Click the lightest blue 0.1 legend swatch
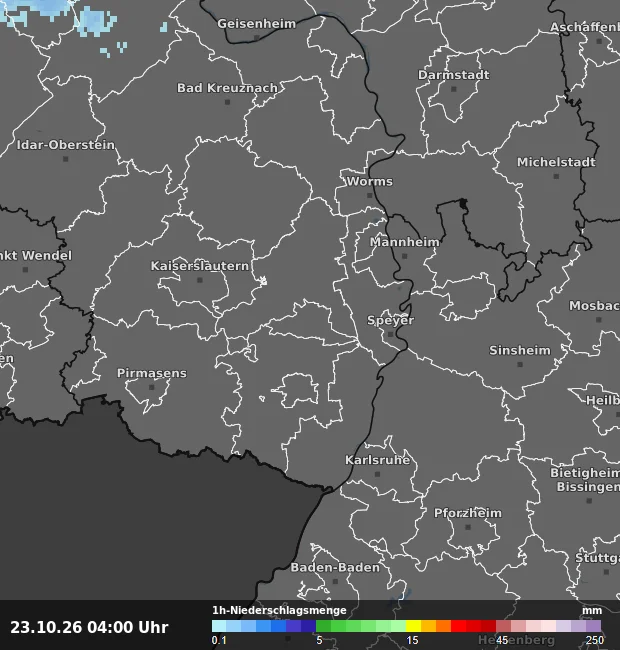 pos(219,626)
